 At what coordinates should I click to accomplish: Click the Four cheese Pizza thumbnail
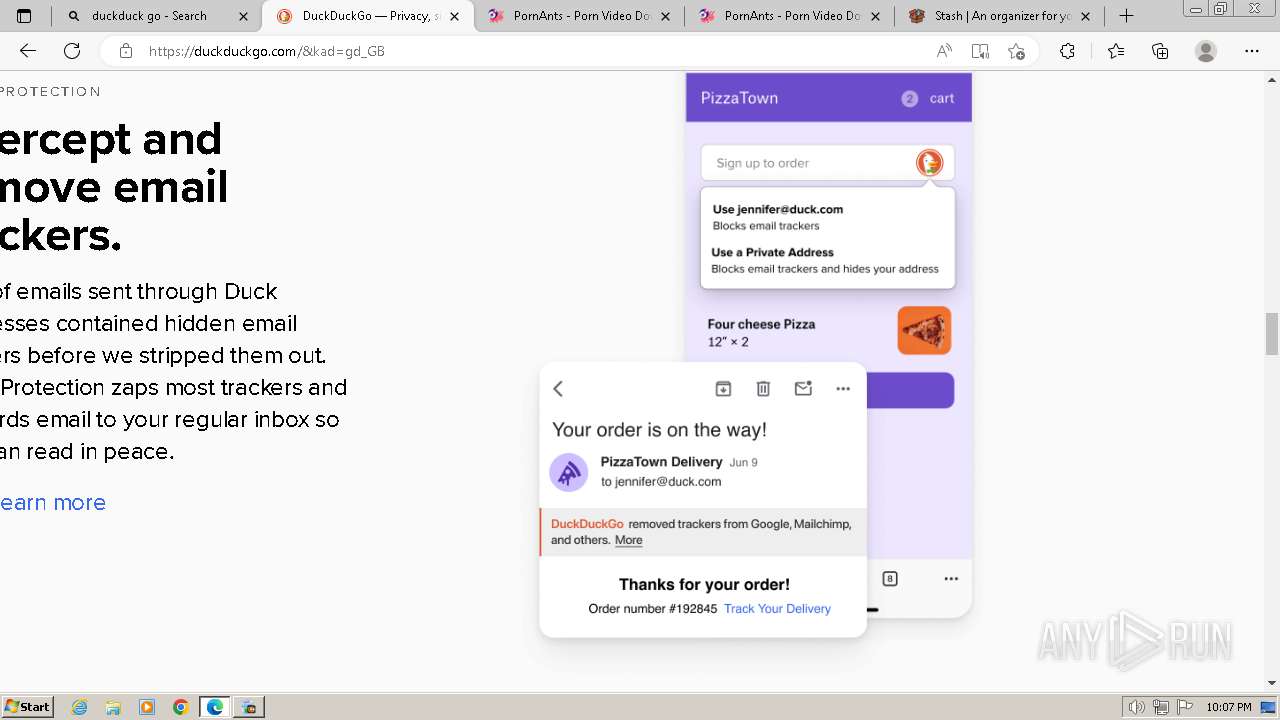coord(924,330)
